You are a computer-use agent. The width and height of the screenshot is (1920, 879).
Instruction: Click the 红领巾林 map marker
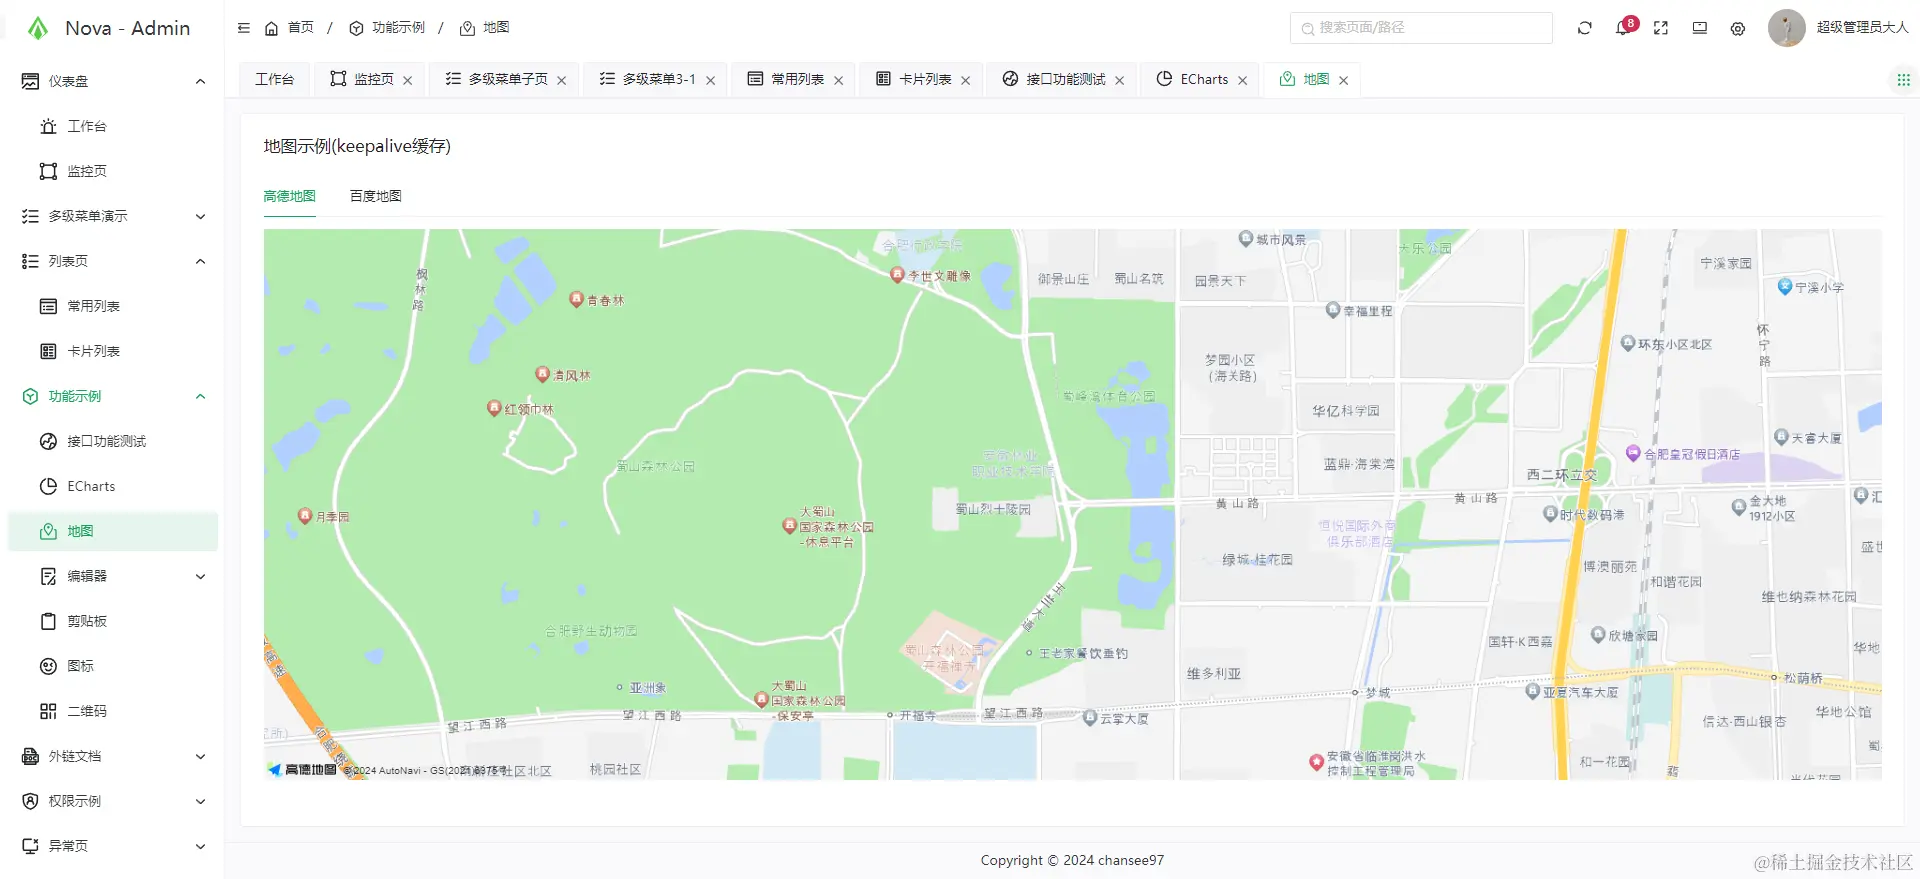(494, 407)
